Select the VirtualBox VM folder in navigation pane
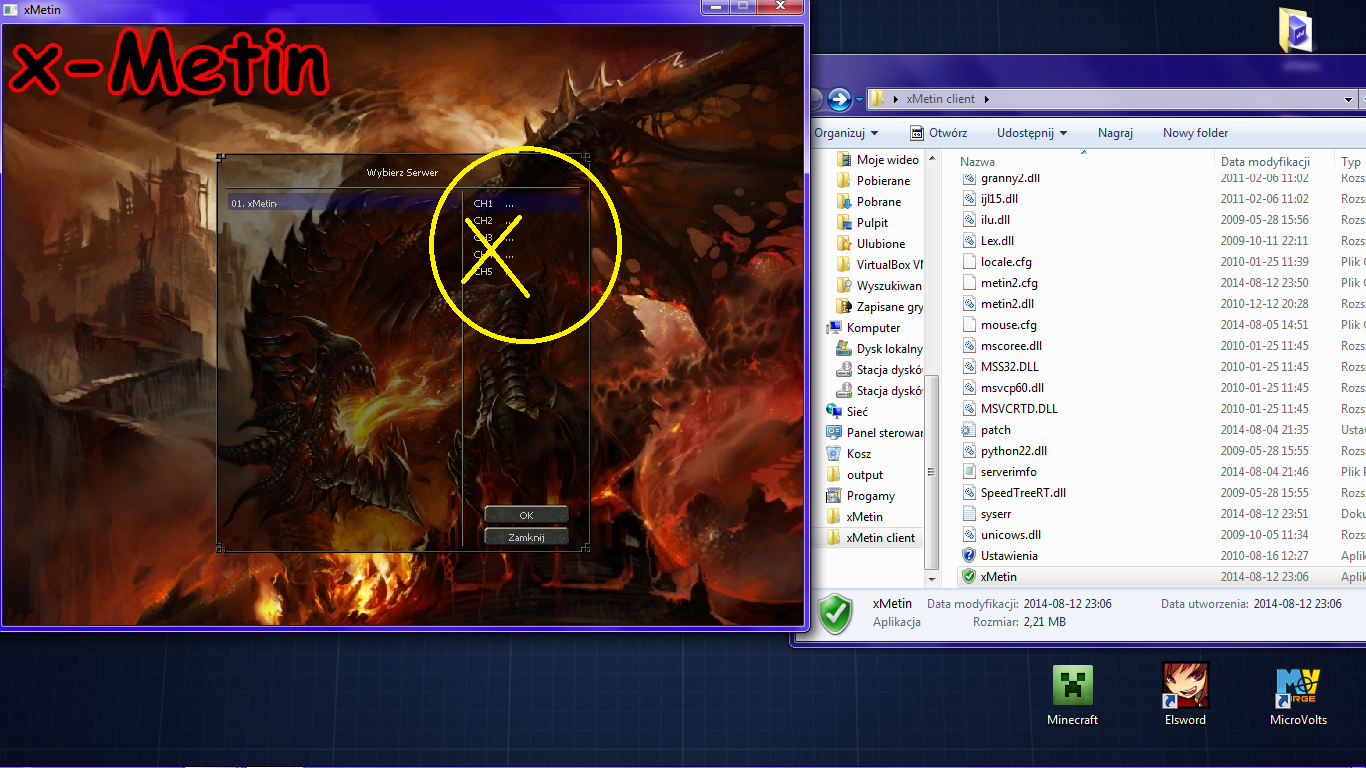The width and height of the screenshot is (1366, 768). point(889,265)
